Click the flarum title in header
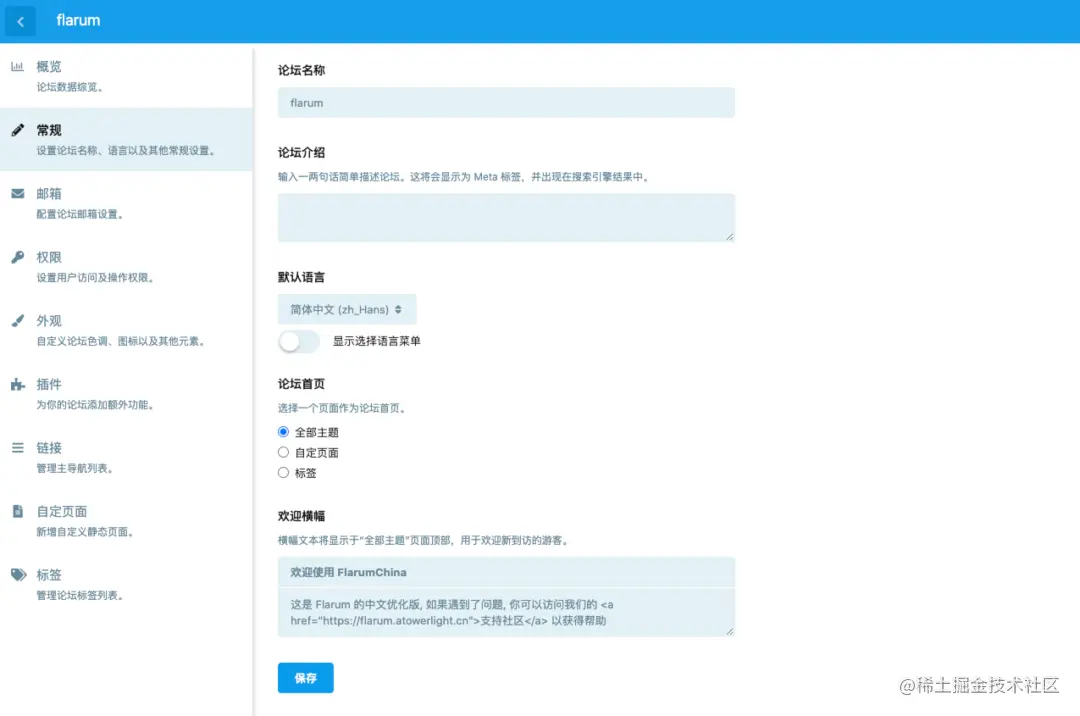The image size is (1080, 716). click(x=79, y=21)
